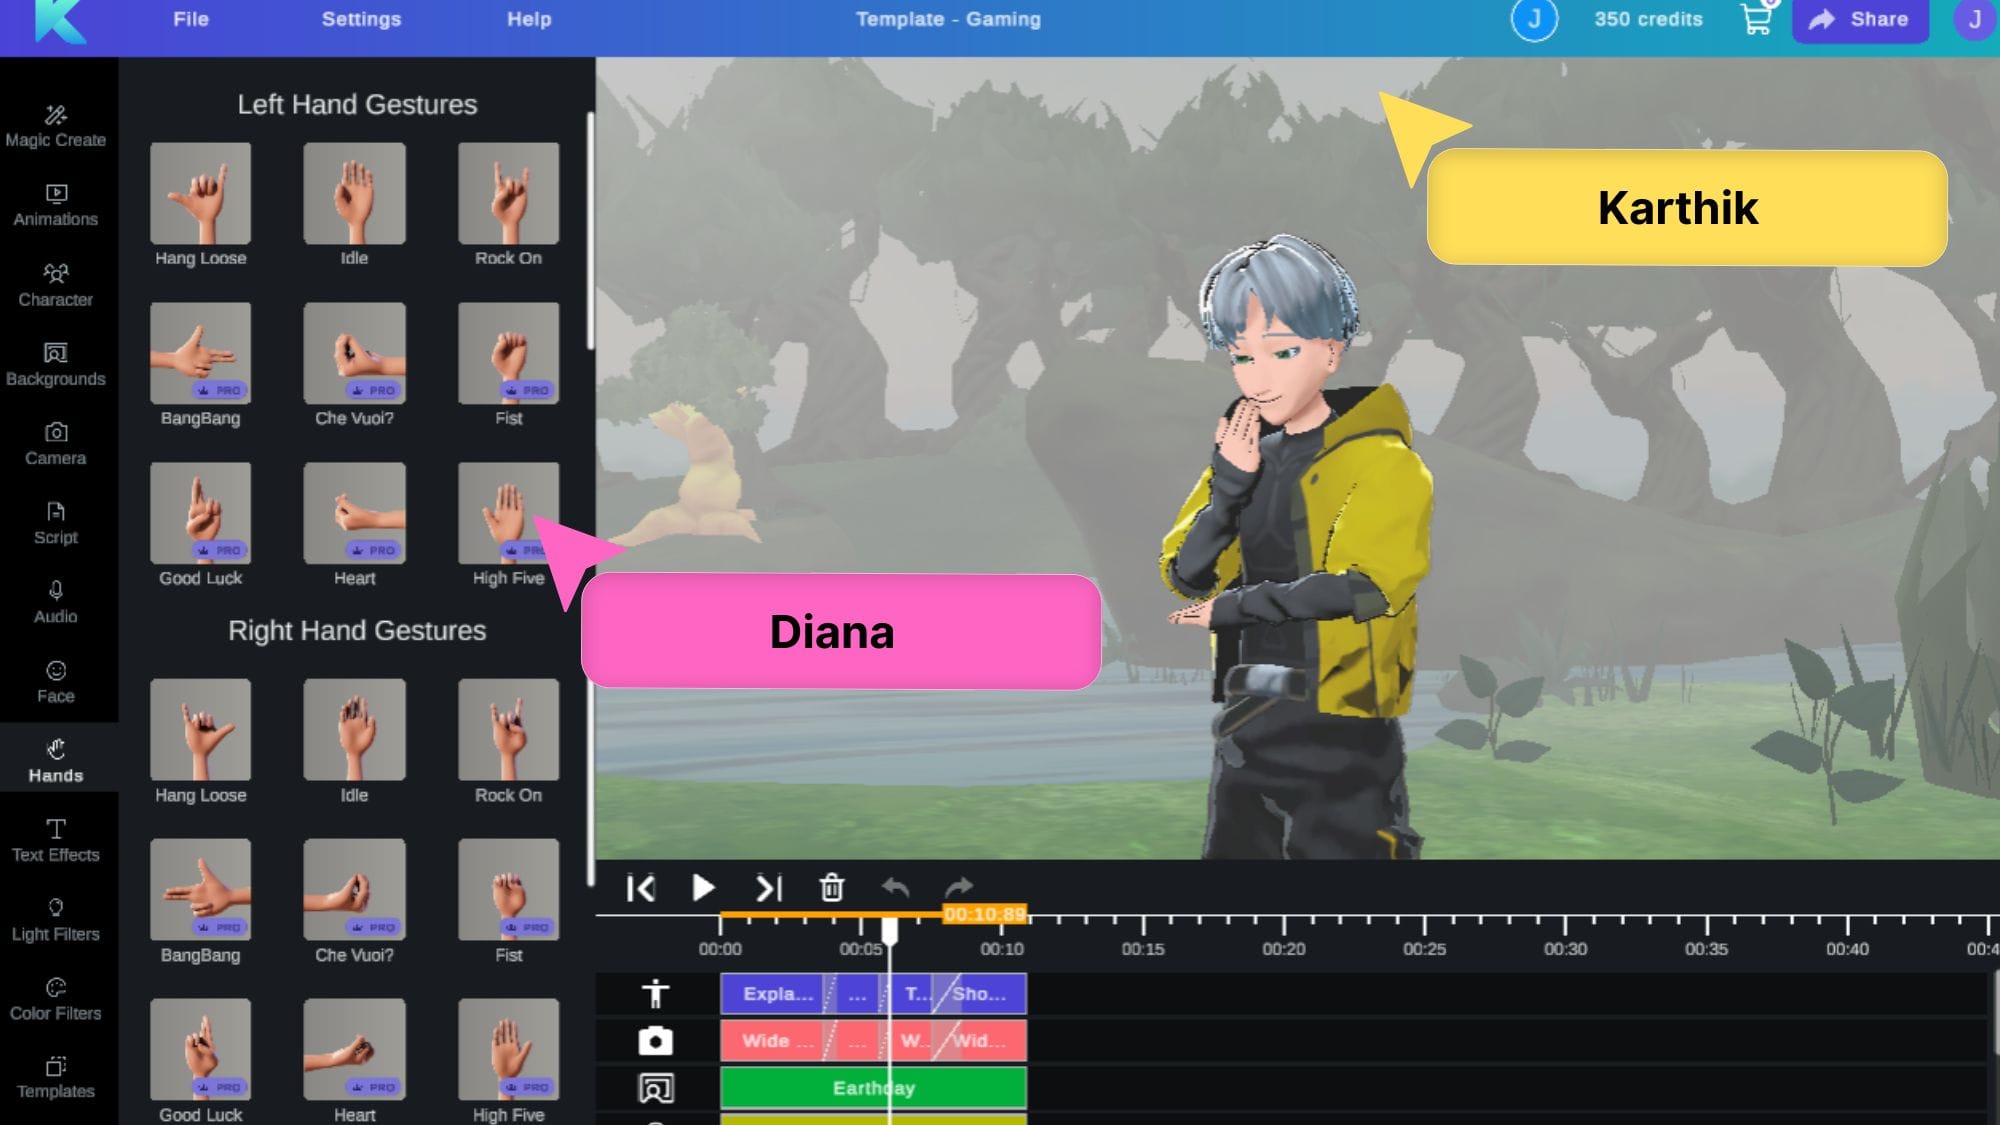Image resolution: width=2000 pixels, height=1125 pixels.
Task: Expand the Left Hand Gestures section
Action: [x=356, y=103]
